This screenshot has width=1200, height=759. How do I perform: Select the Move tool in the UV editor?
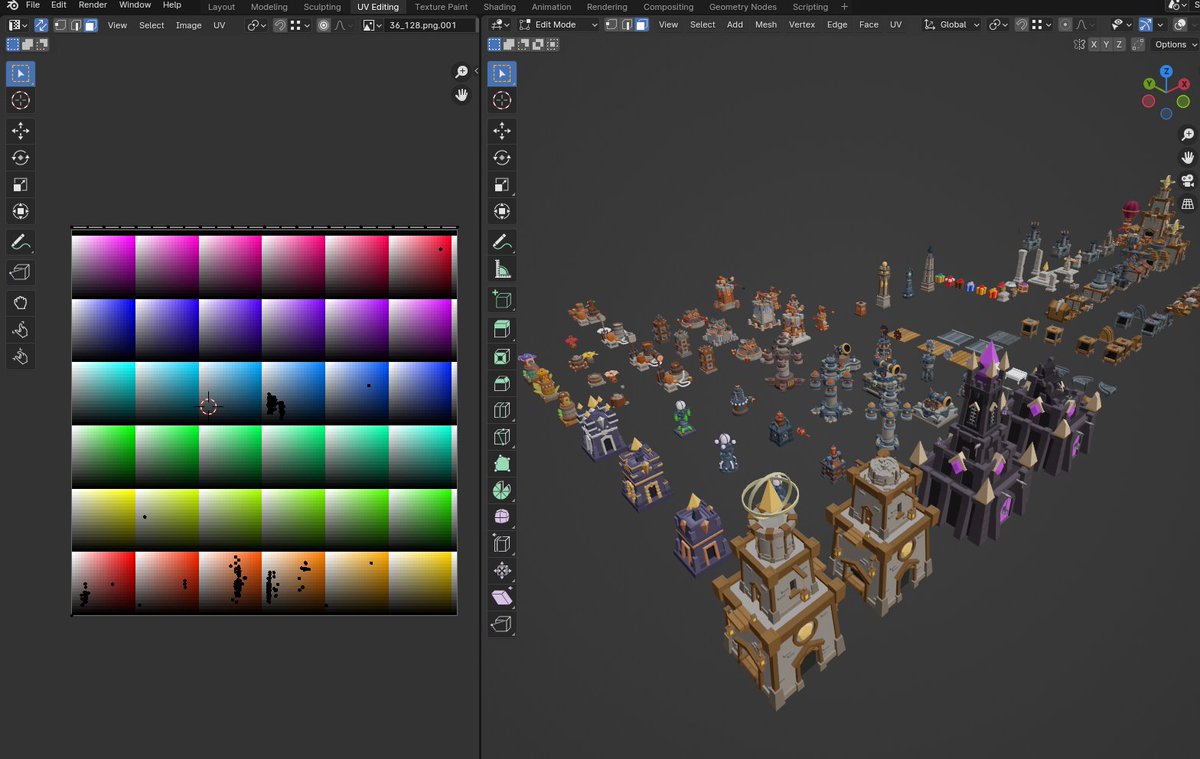pyautogui.click(x=20, y=130)
